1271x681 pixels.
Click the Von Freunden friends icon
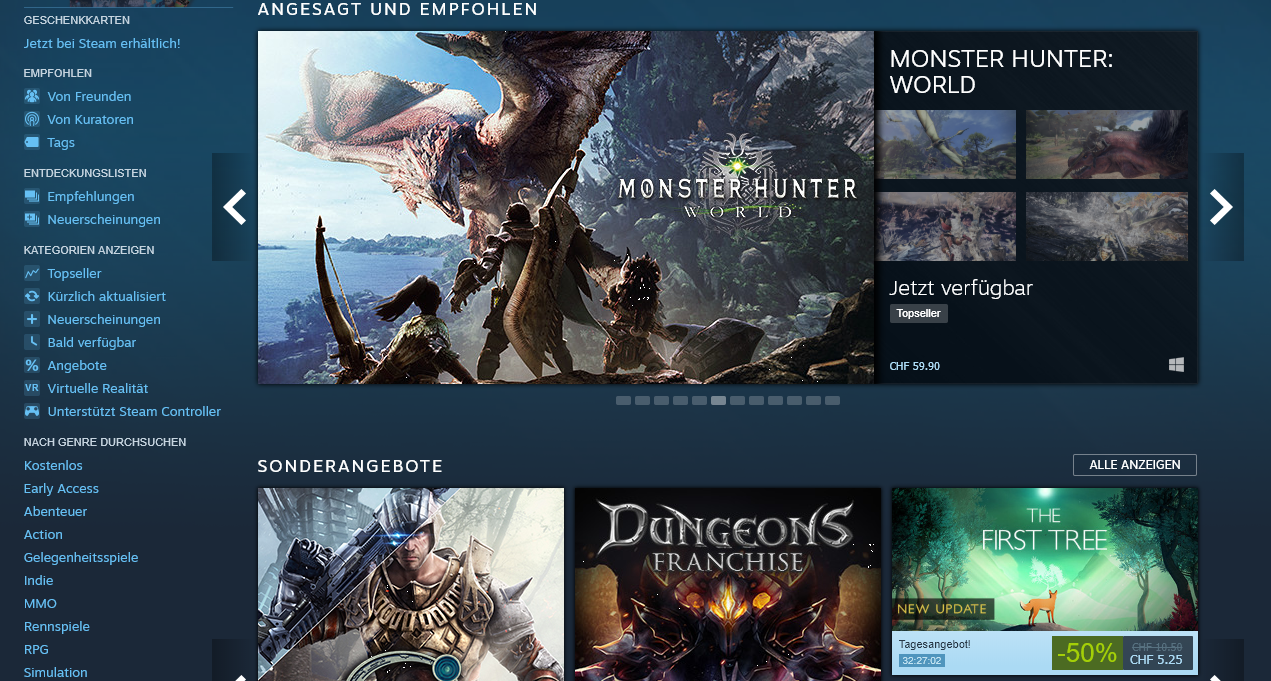32,97
